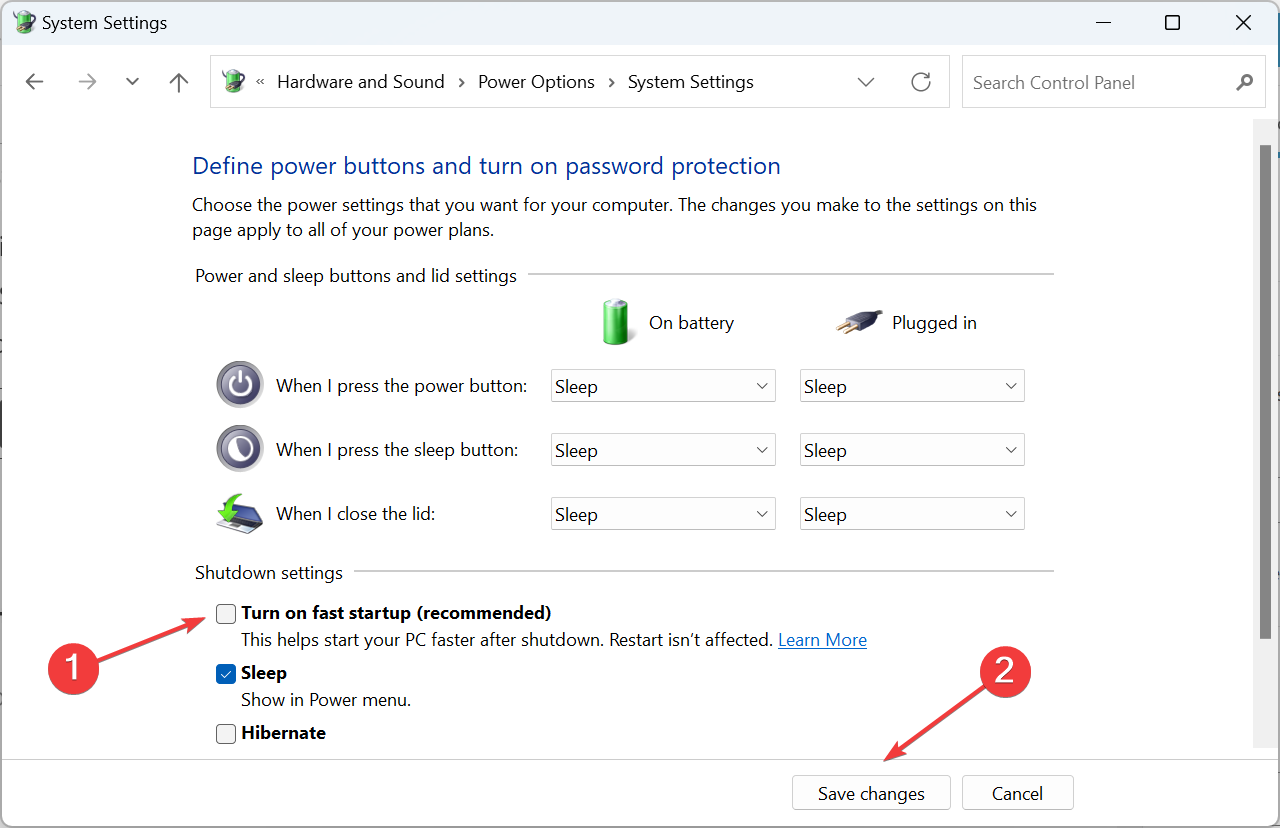The width and height of the screenshot is (1280, 828).
Task: Expand close the lid On battery dropdown
Action: click(663, 514)
